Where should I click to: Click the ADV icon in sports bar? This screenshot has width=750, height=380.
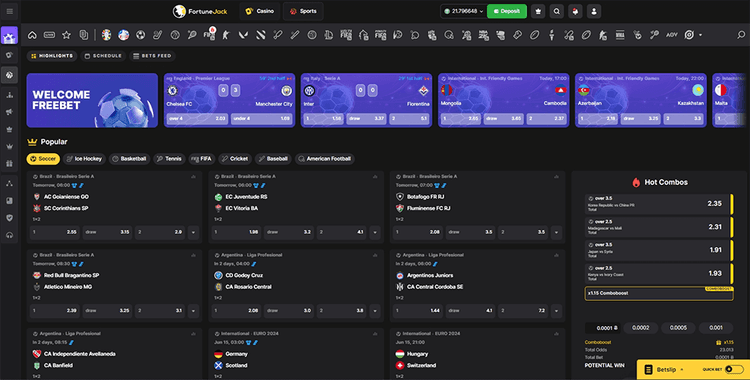click(x=672, y=35)
